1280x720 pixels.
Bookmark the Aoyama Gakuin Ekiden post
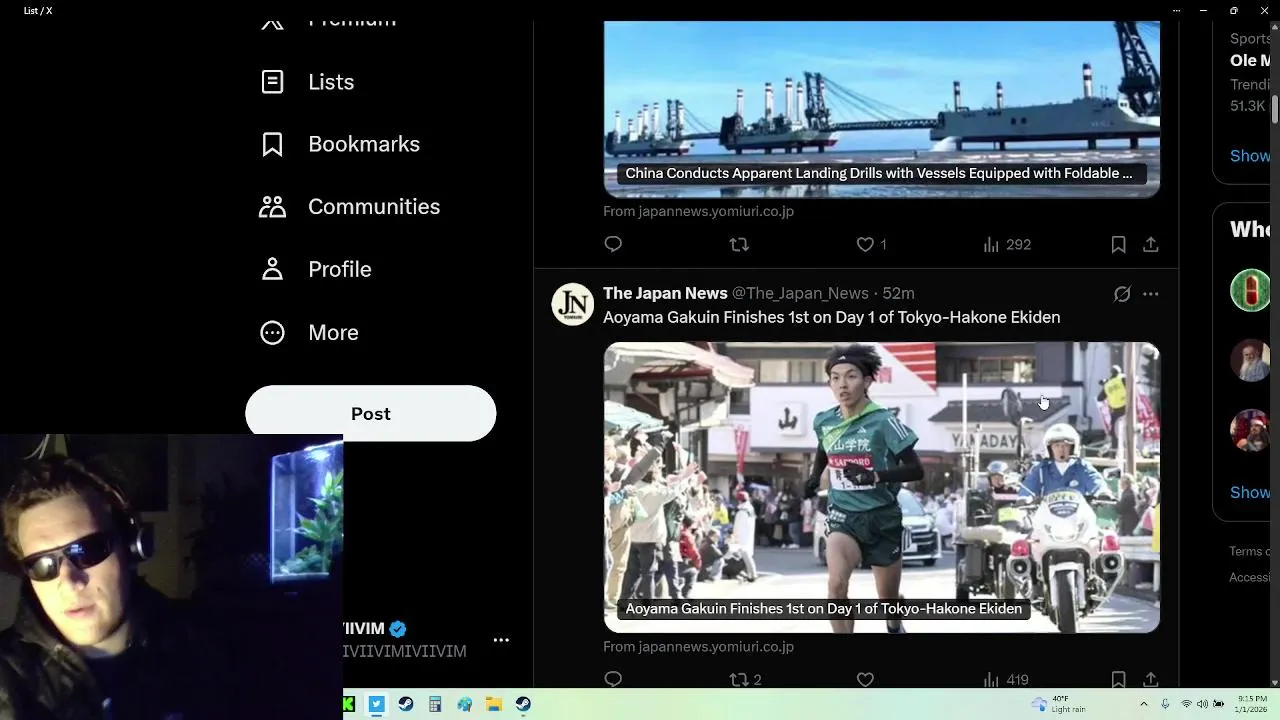(1118, 680)
